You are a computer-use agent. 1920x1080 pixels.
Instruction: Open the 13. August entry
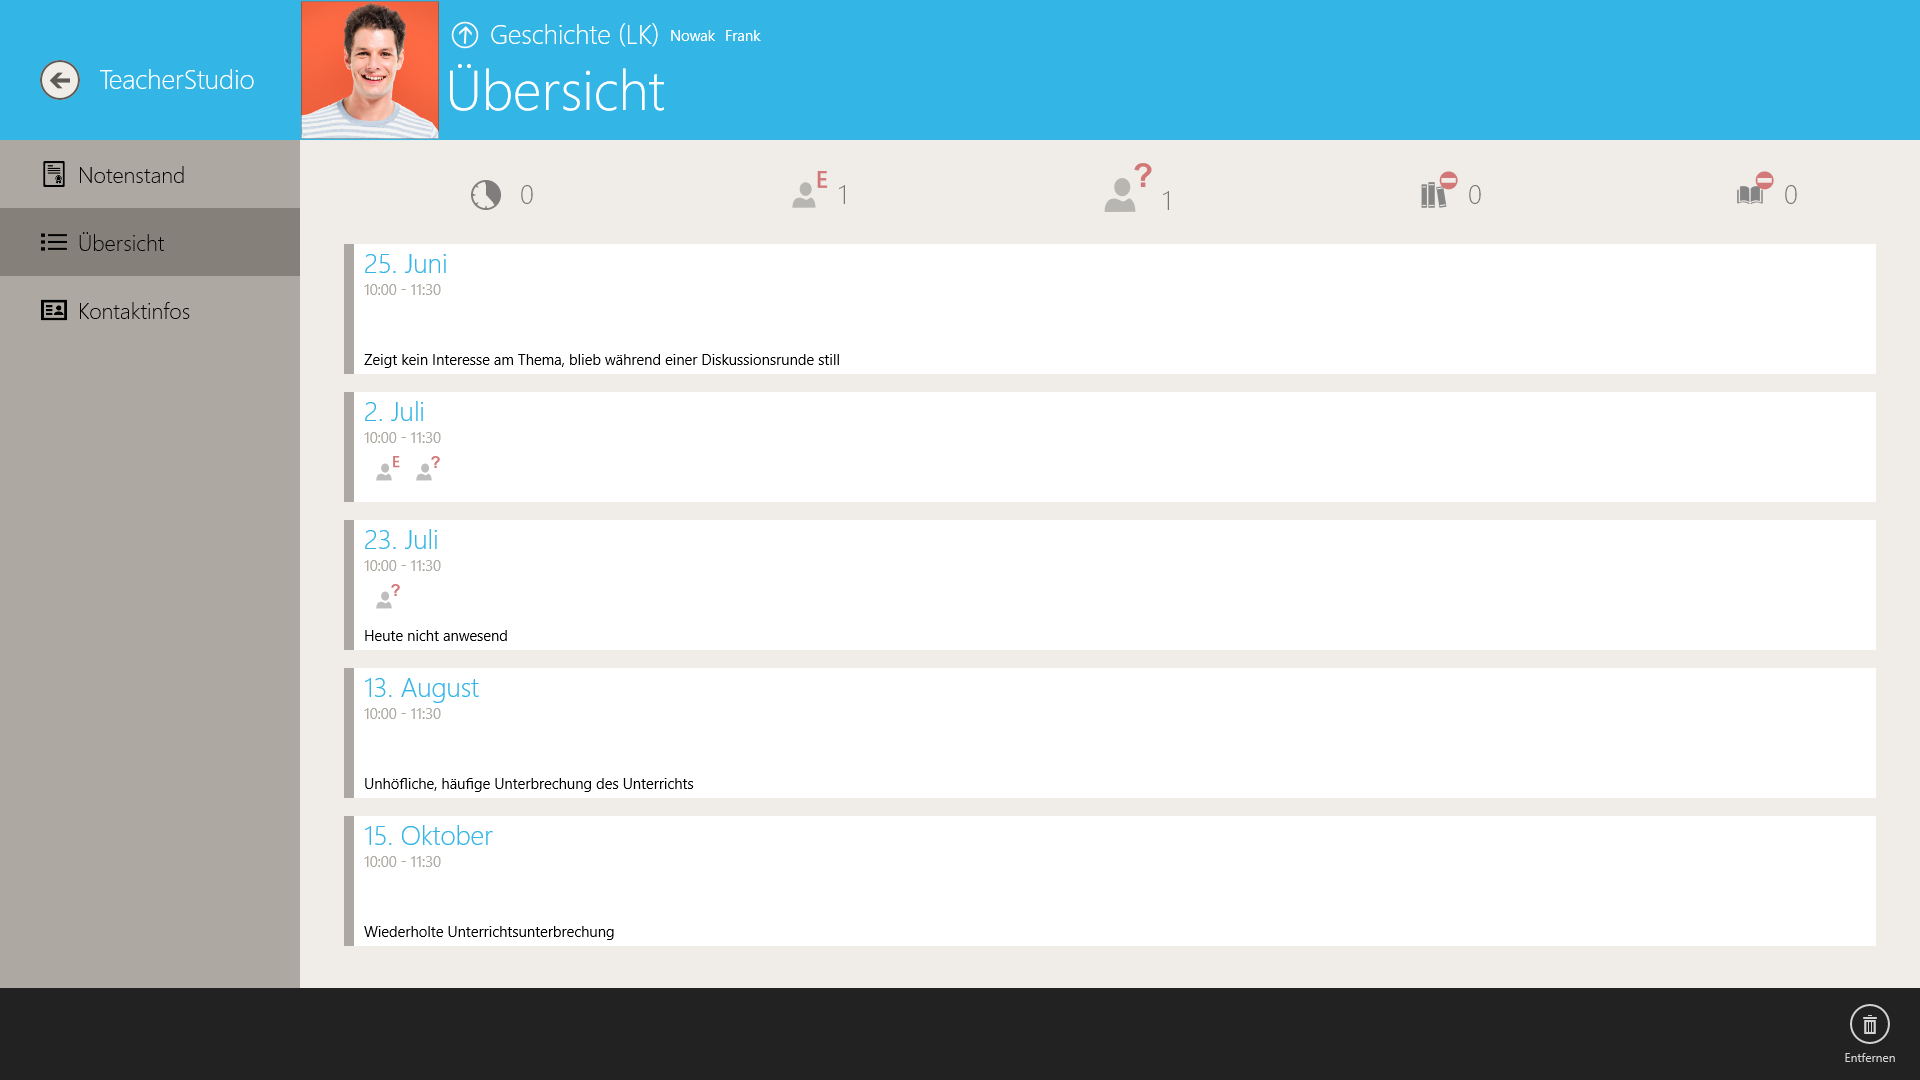1110,733
